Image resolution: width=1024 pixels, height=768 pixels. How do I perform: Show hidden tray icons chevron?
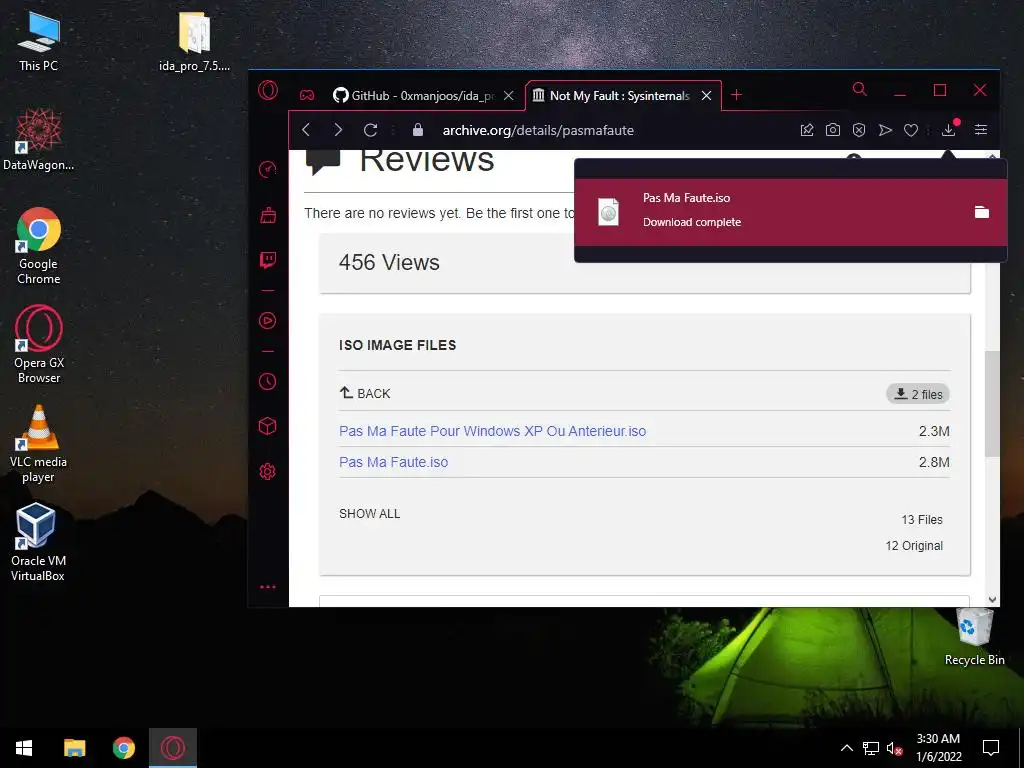tap(846, 748)
